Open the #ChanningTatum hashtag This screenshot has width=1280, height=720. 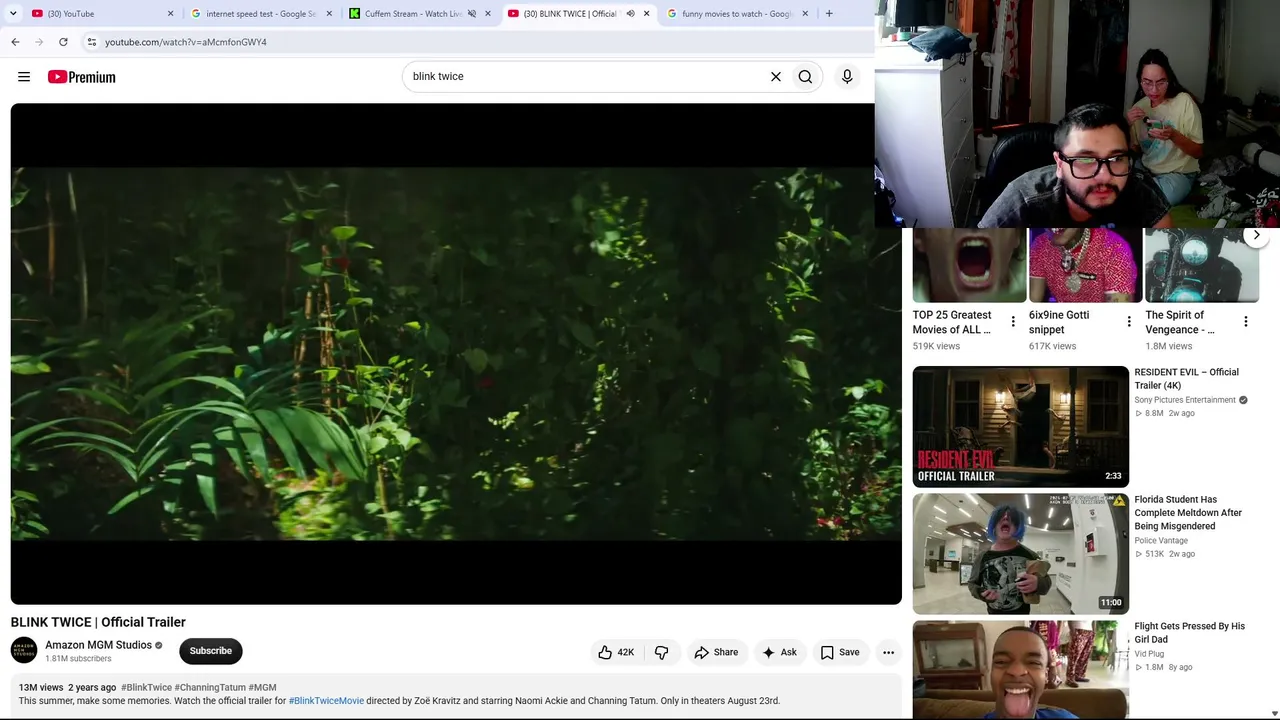[210, 688]
